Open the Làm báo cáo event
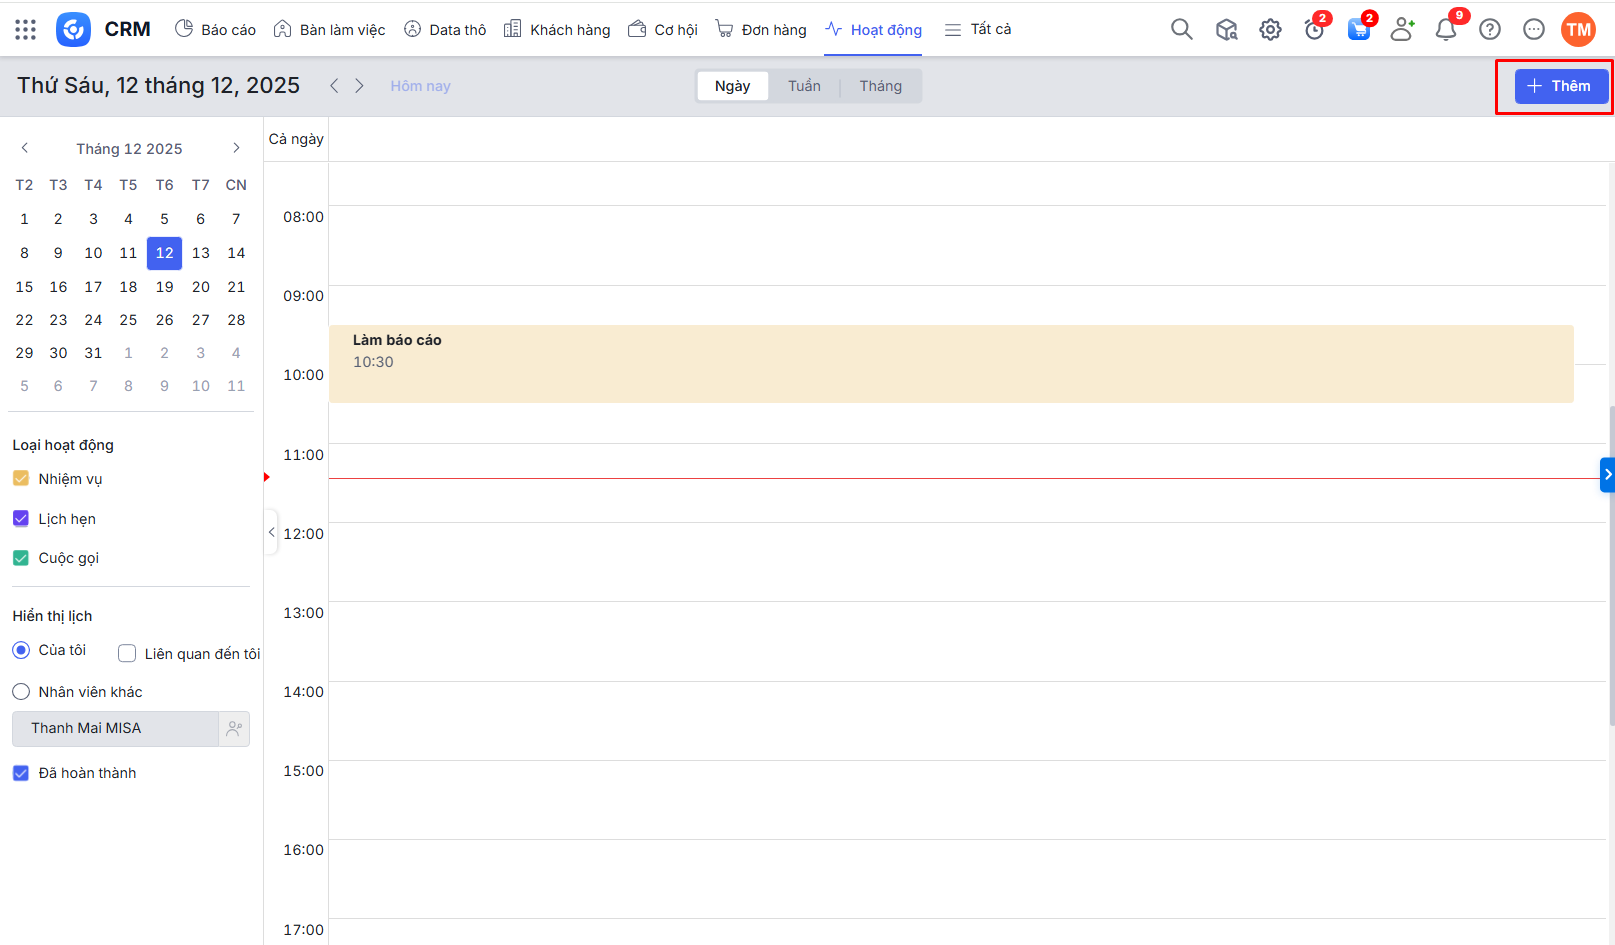The image size is (1615, 945). pos(950,363)
